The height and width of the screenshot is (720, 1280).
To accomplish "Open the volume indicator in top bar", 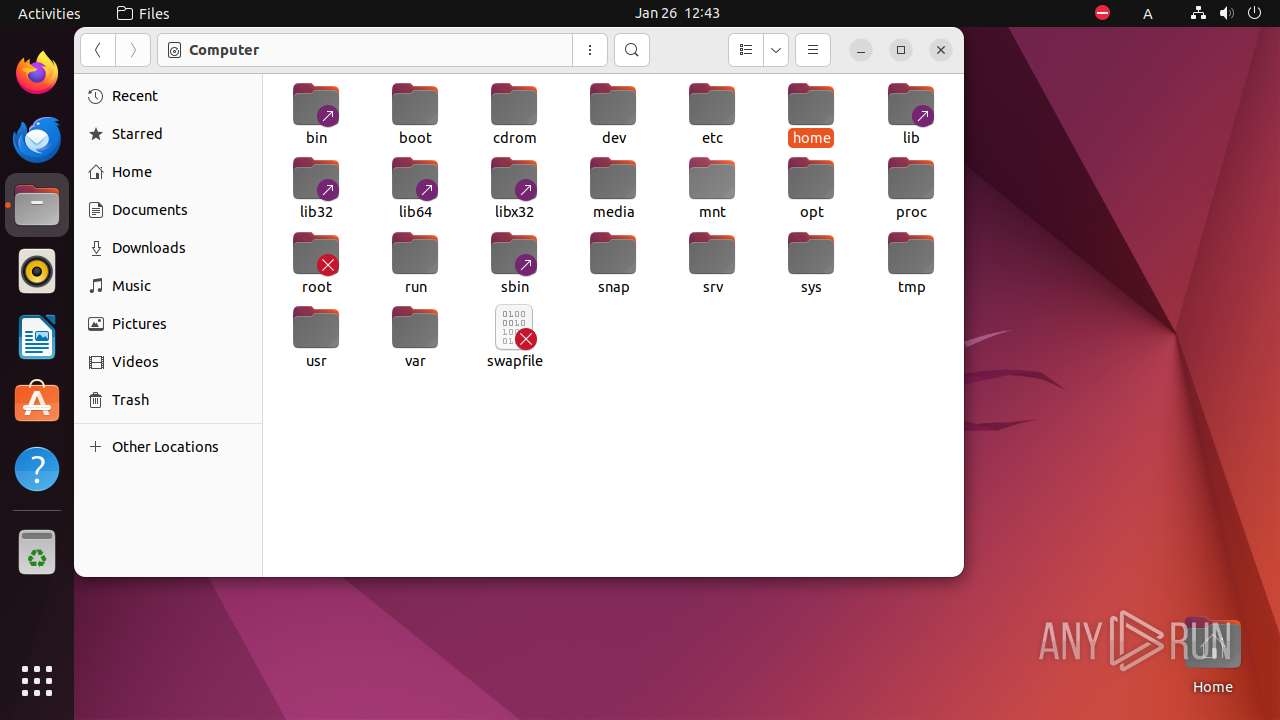I will click(x=1227, y=13).
